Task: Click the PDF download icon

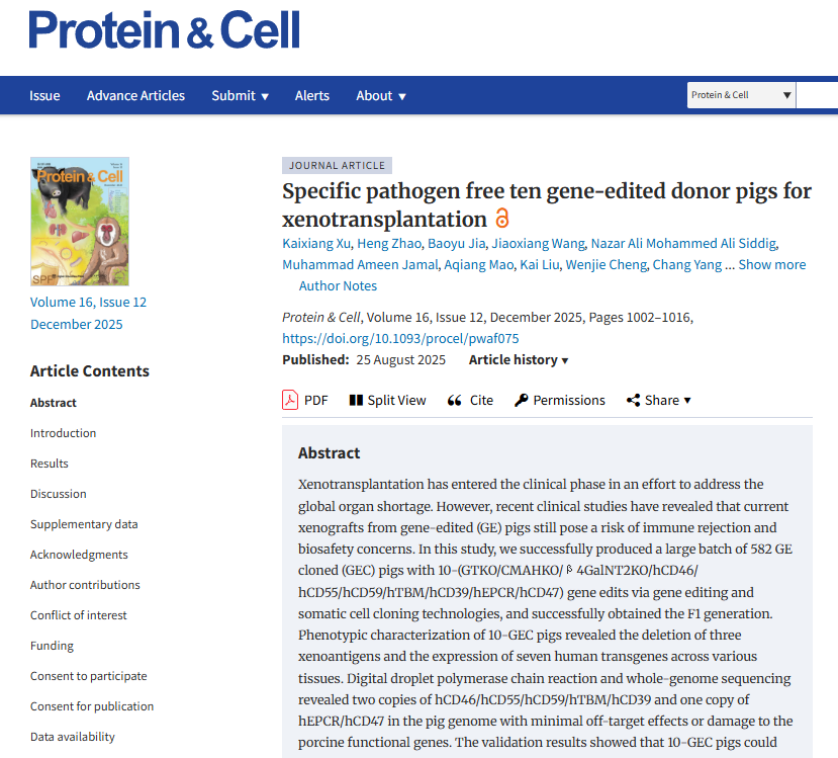Action: [x=290, y=400]
